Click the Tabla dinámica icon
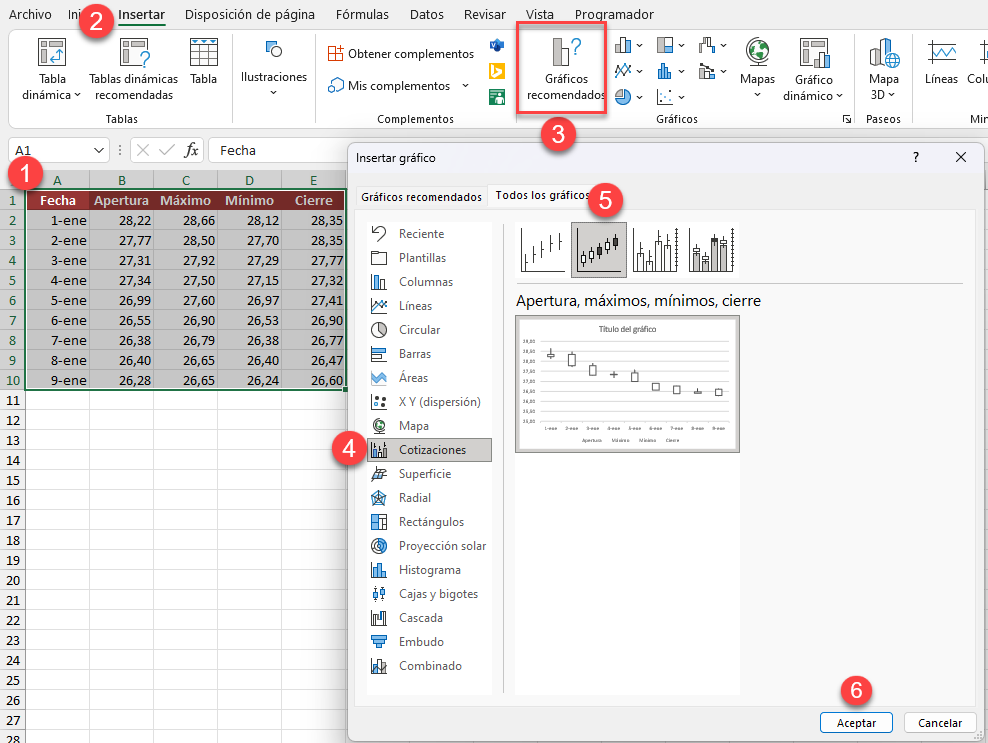Image resolution: width=988 pixels, height=743 pixels. (52, 52)
